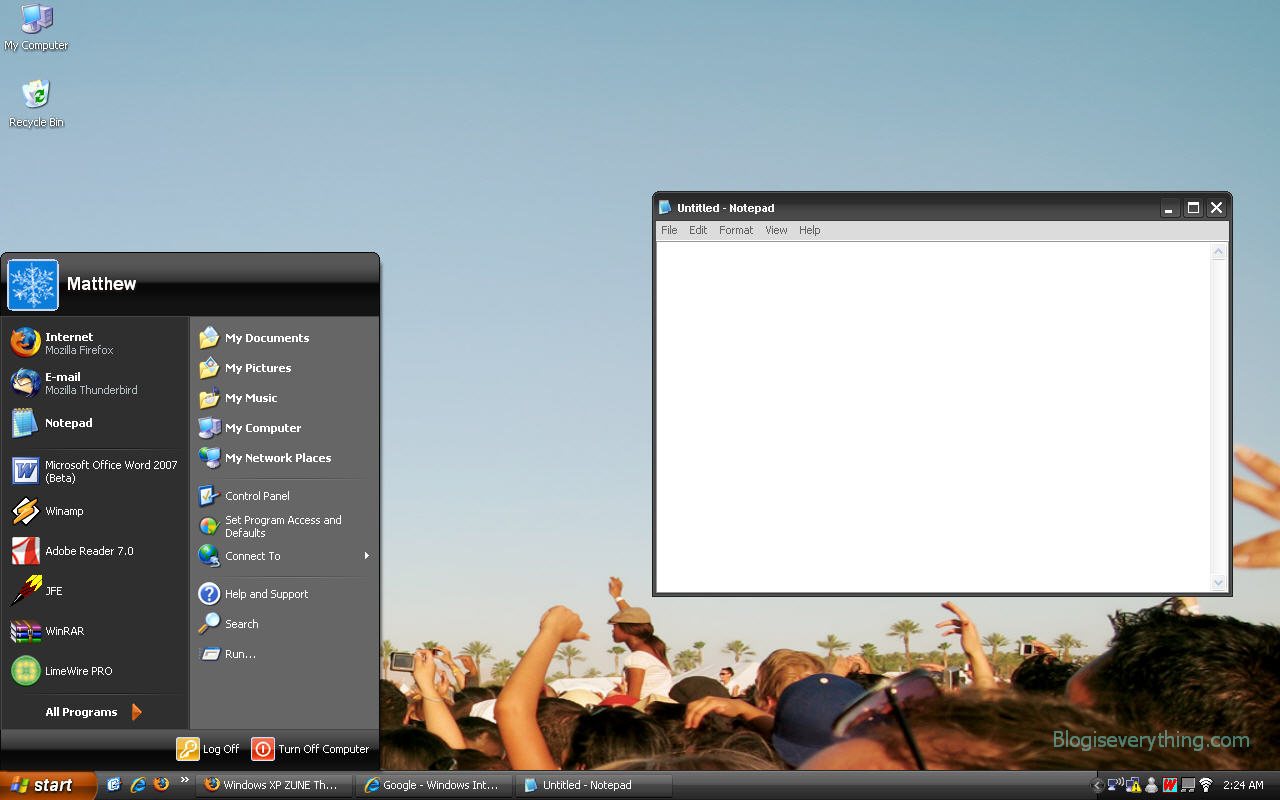Click inside the Notepad text area
Viewport: 1280px width, 800px height.
[x=933, y=417]
